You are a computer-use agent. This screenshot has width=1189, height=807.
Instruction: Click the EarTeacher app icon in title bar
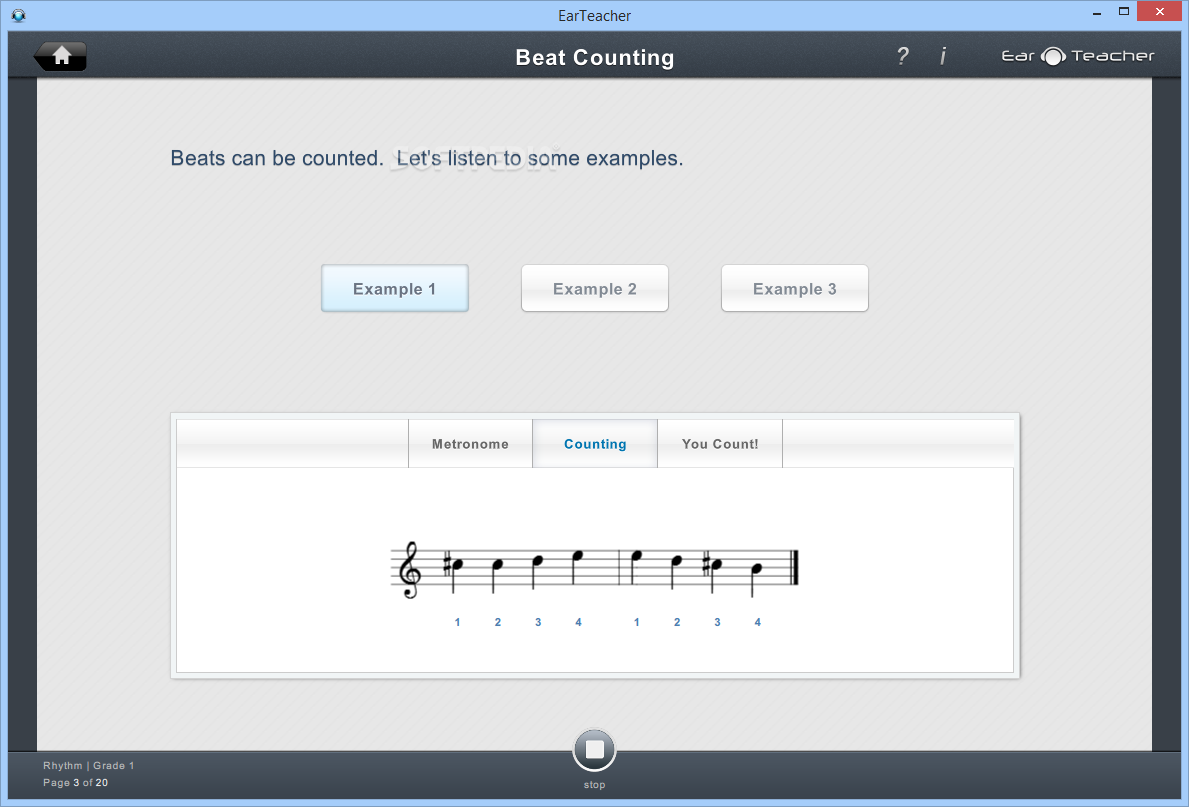click(x=18, y=15)
